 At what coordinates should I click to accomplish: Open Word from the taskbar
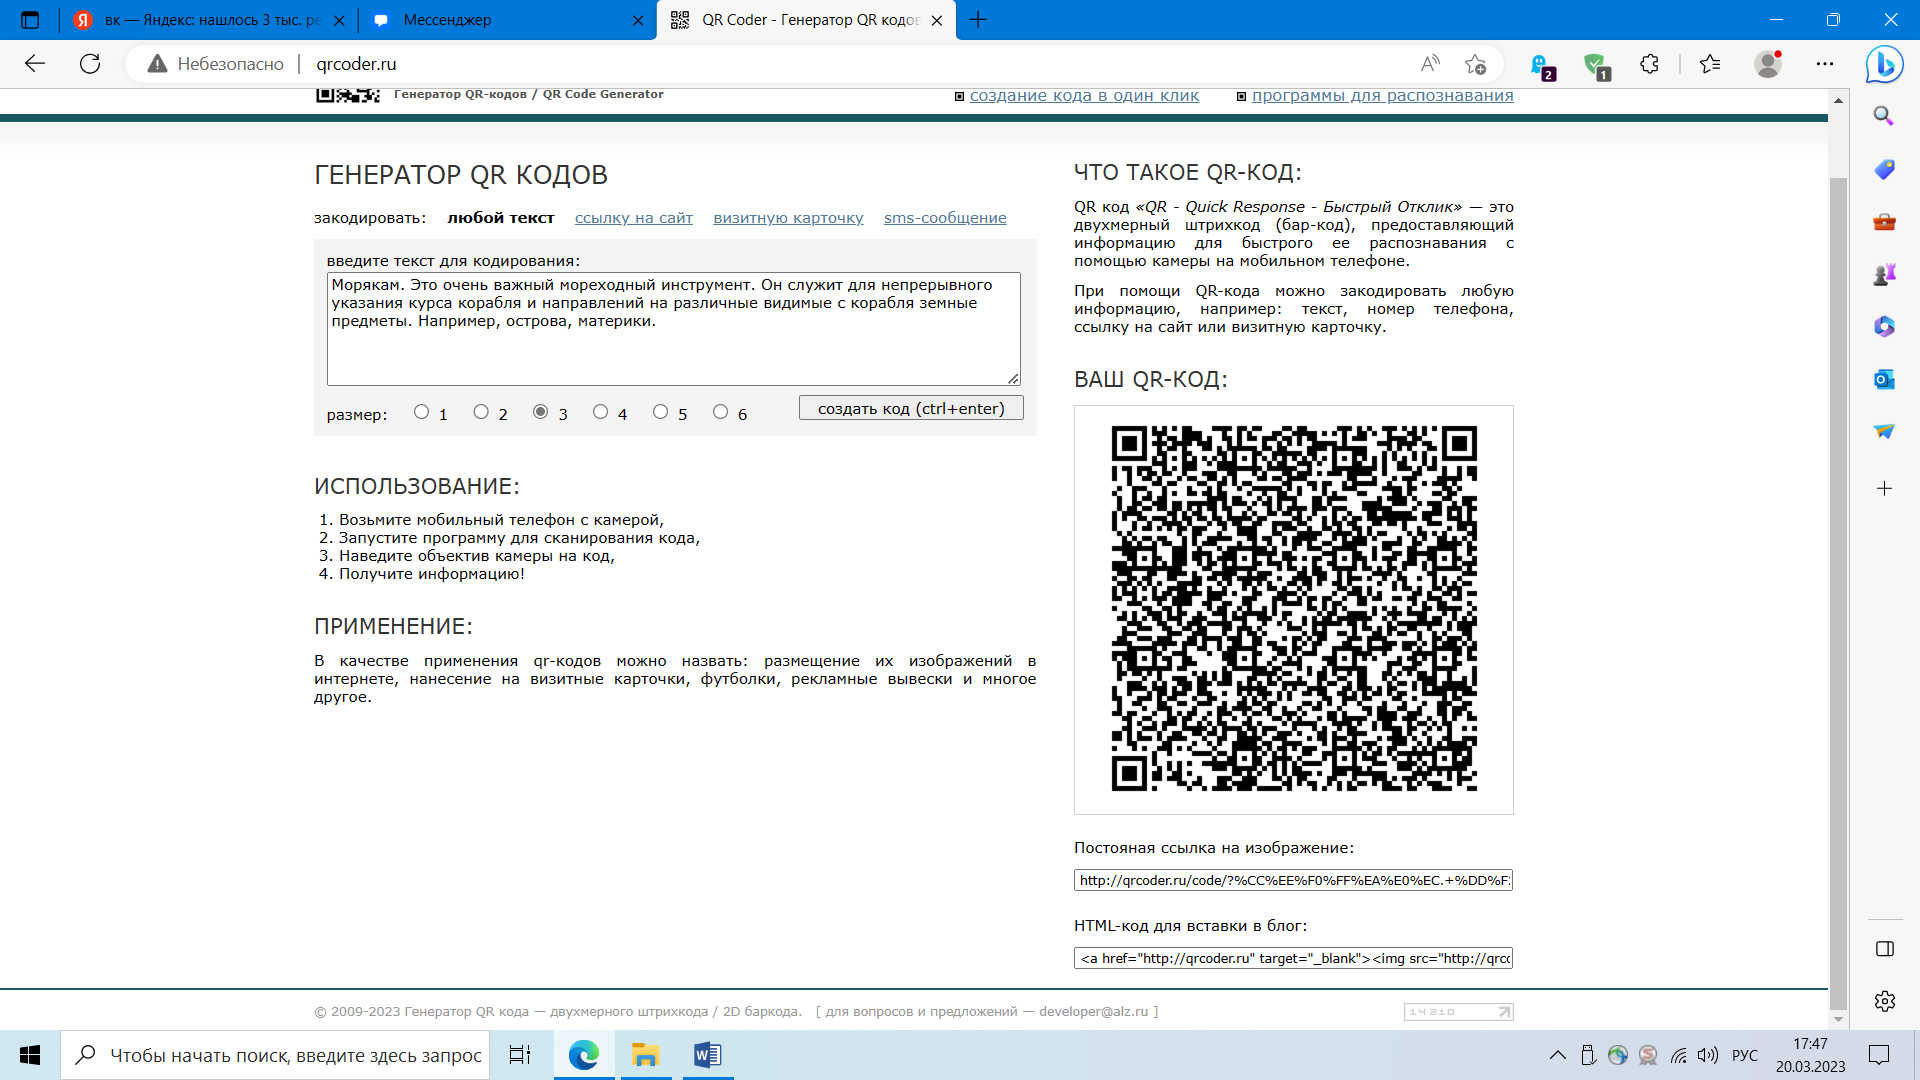[707, 1055]
